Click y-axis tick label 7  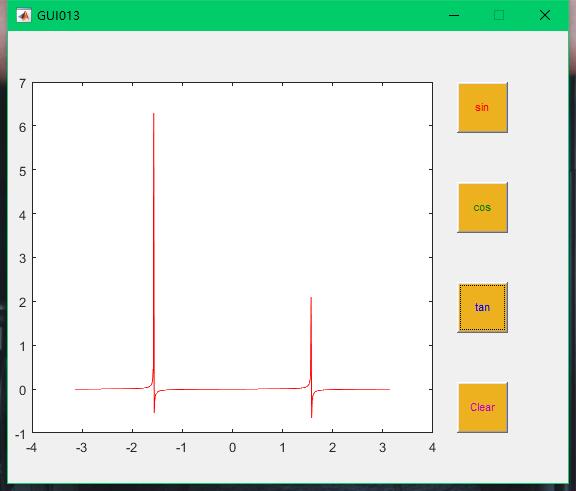(x=23, y=84)
